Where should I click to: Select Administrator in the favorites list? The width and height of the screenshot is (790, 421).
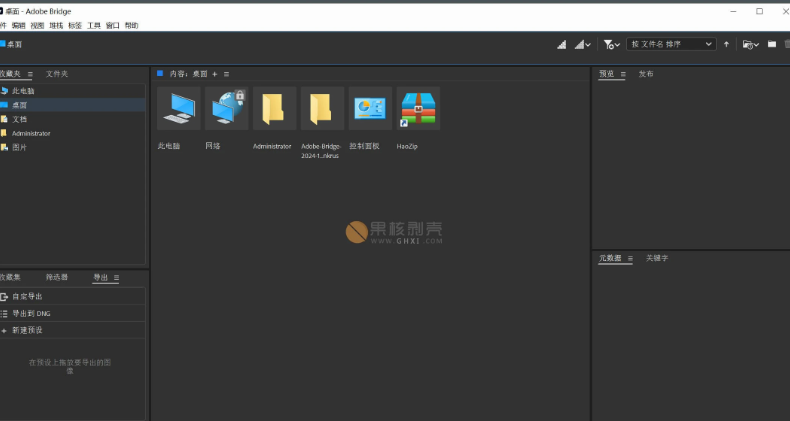(73, 133)
